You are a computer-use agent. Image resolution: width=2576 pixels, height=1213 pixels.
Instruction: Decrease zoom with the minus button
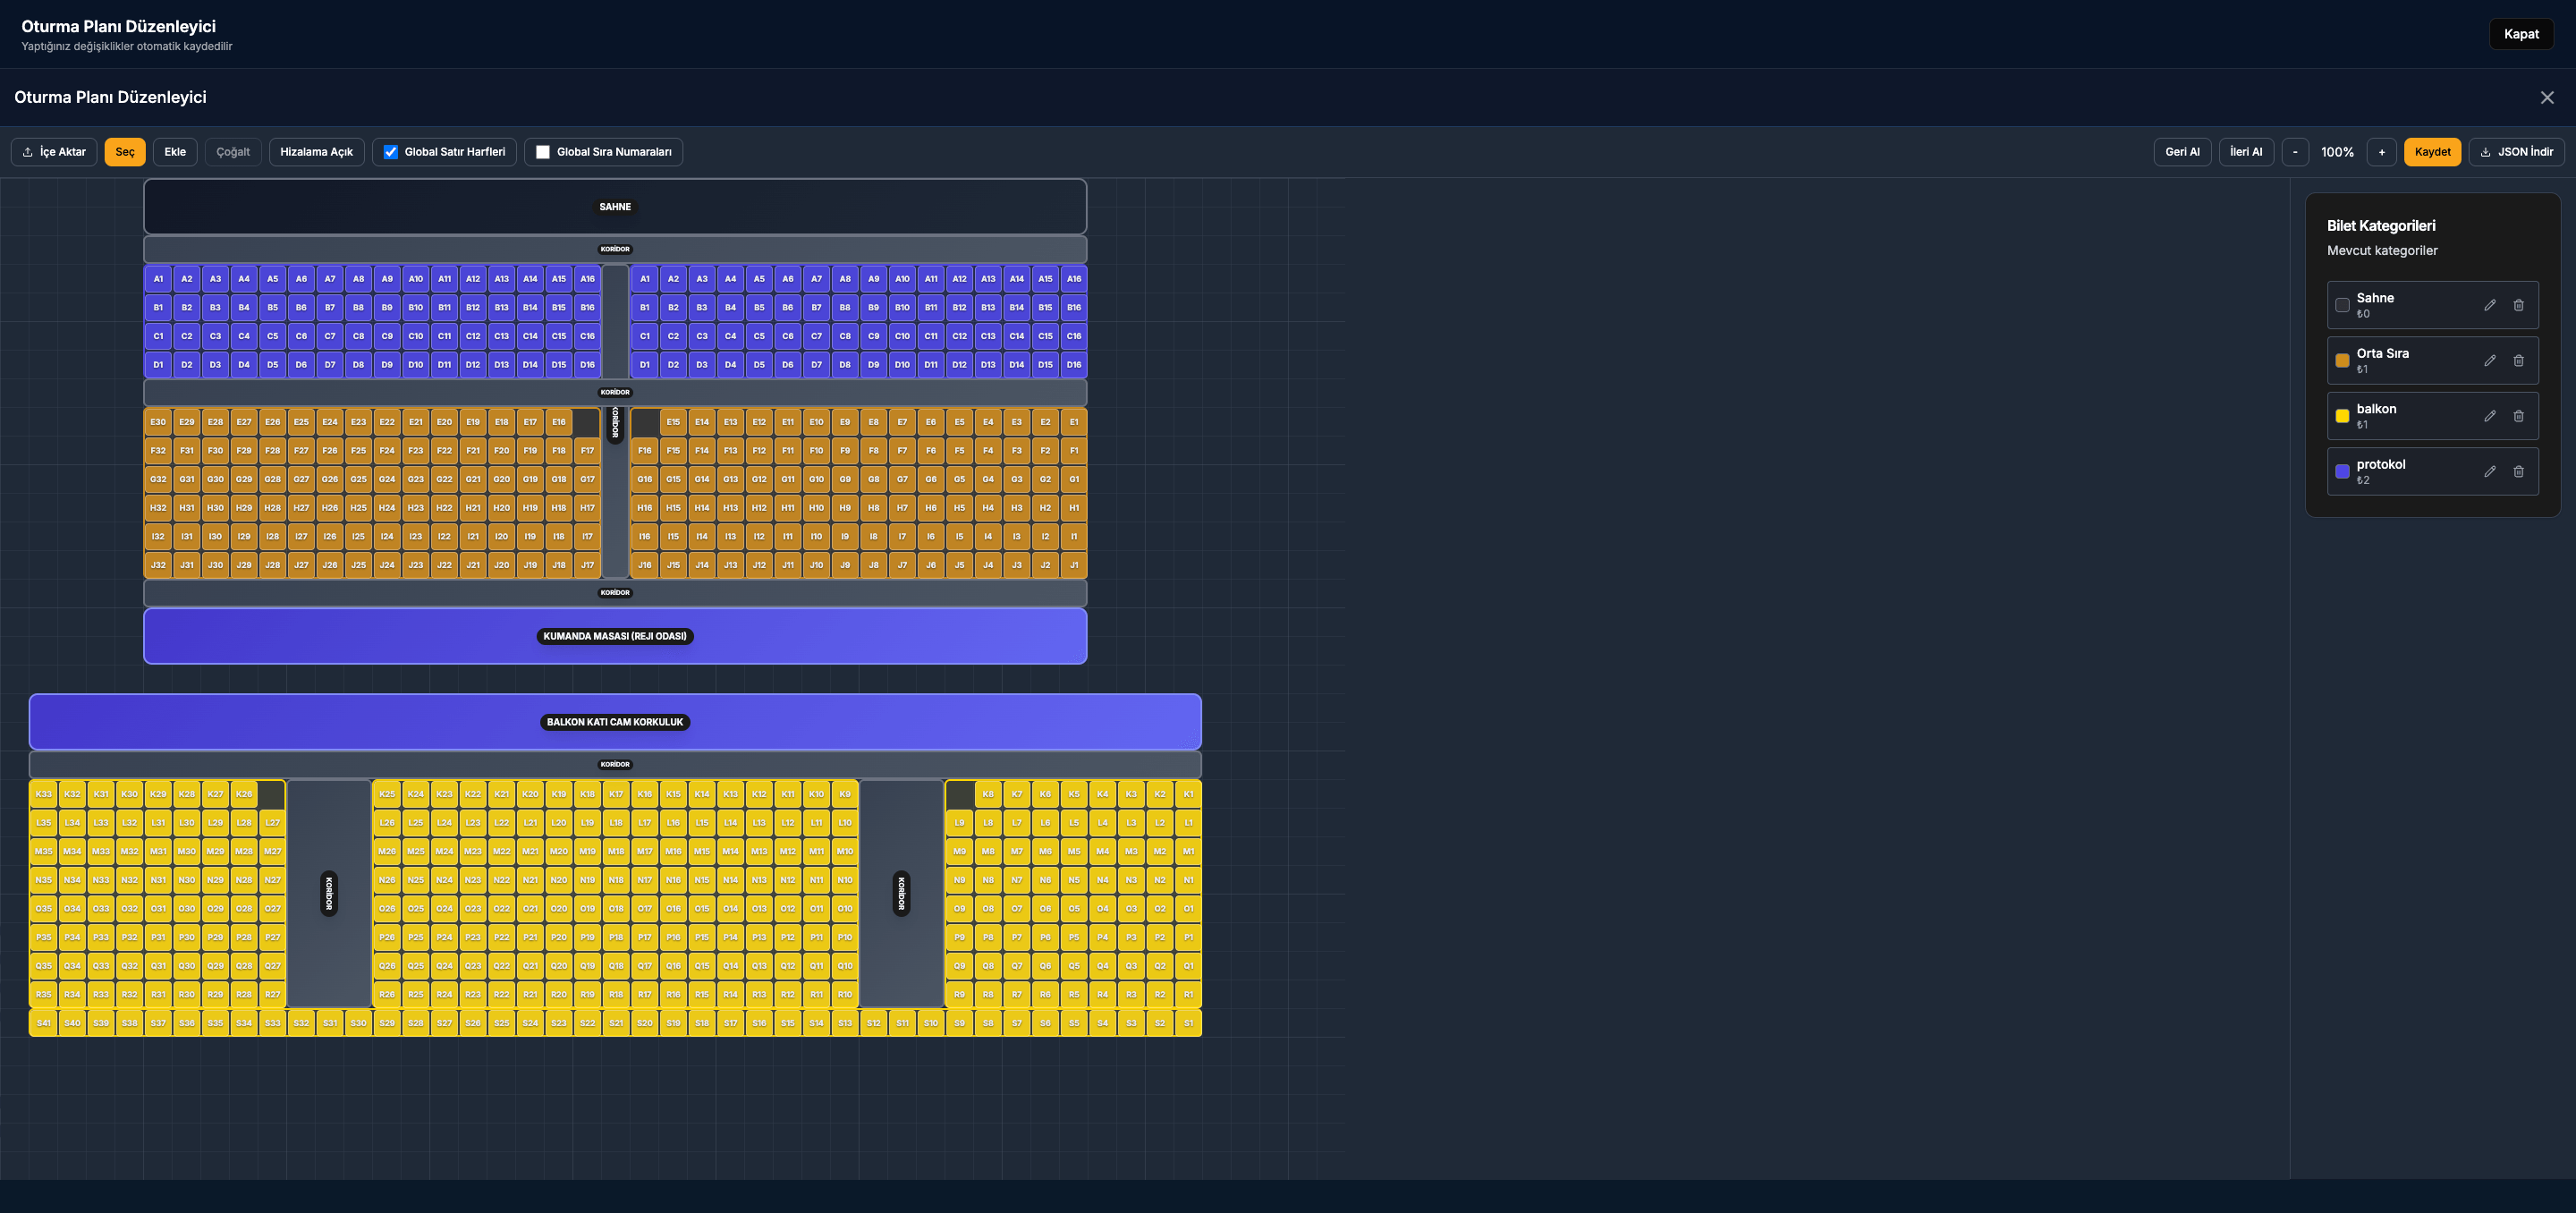(2294, 152)
